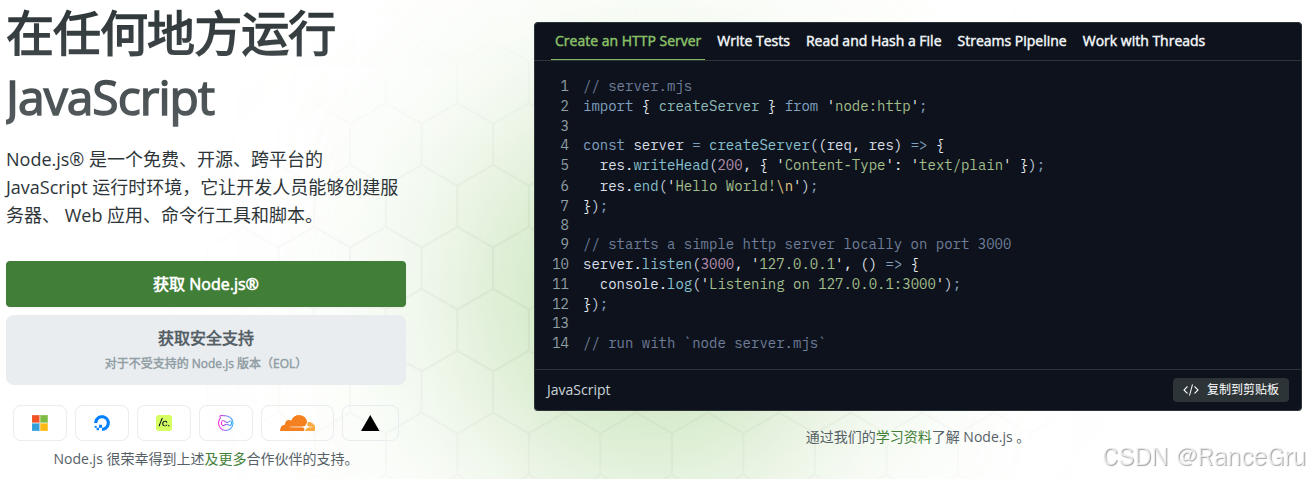This screenshot has height=479, width=1310.
Task: Switch to the Write Tests tab
Action: click(753, 41)
